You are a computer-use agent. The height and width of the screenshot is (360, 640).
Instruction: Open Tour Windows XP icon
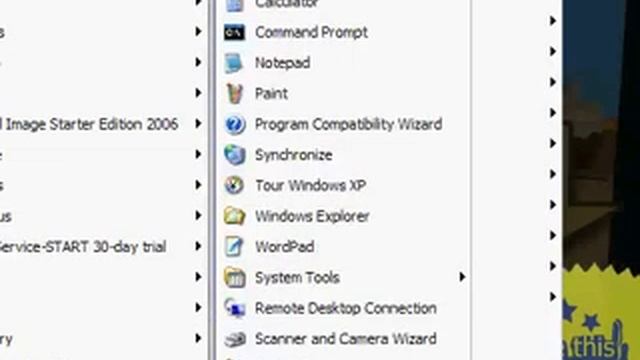coord(234,185)
